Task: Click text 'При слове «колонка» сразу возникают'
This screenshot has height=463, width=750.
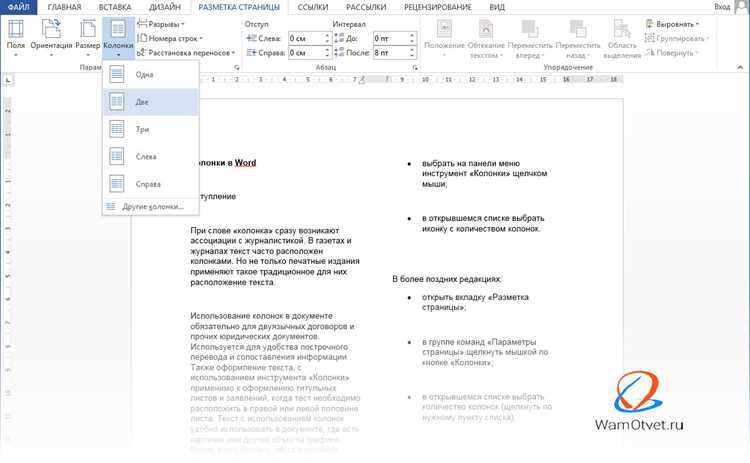Action: pos(265,230)
